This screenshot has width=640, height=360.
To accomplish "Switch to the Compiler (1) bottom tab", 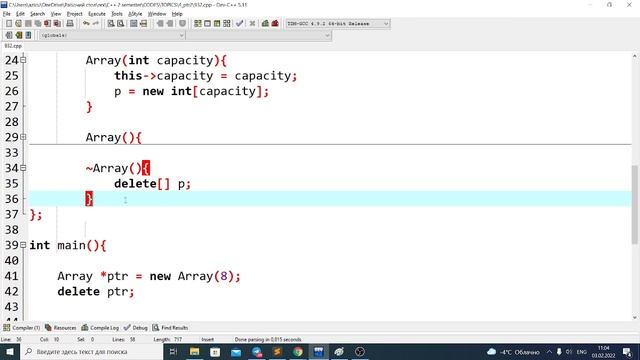I will pyautogui.click(x=22, y=328).
